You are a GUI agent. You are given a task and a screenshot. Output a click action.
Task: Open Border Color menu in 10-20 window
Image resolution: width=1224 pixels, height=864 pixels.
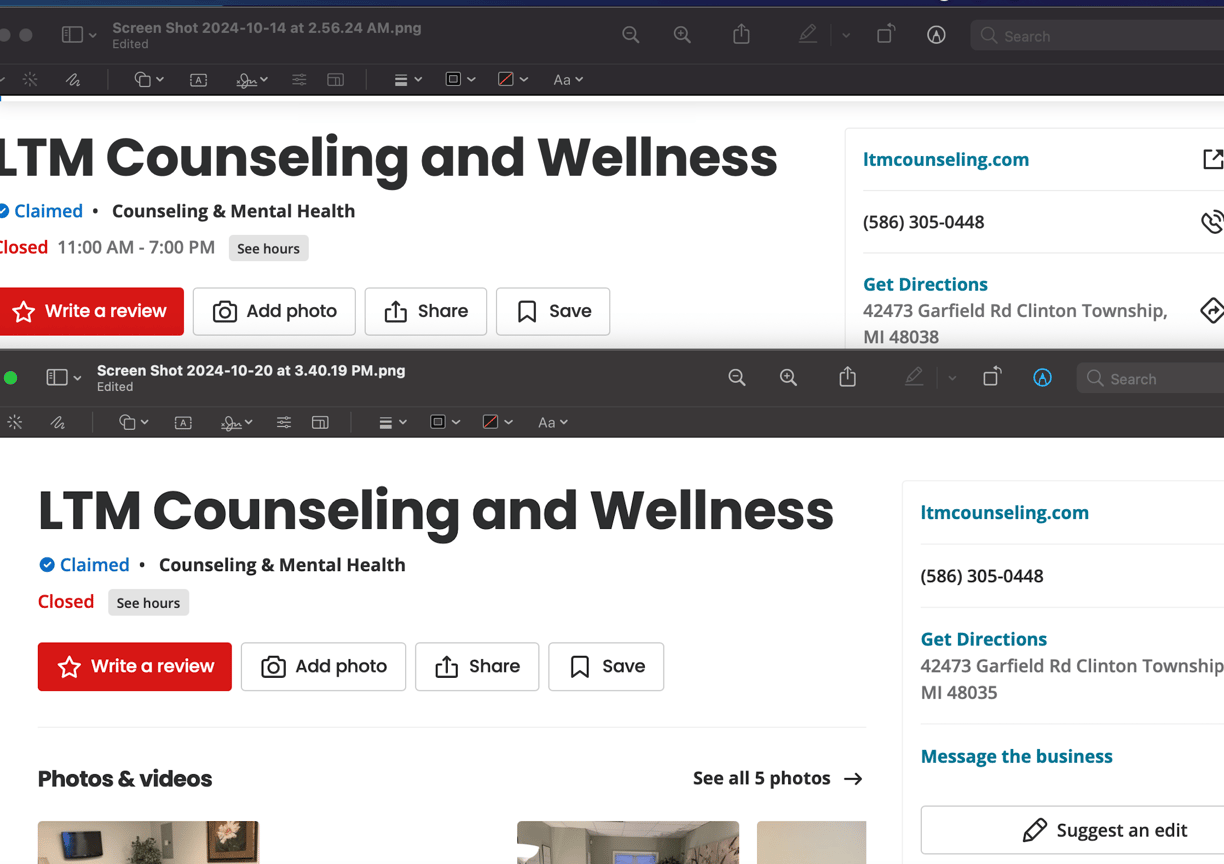(x=444, y=423)
